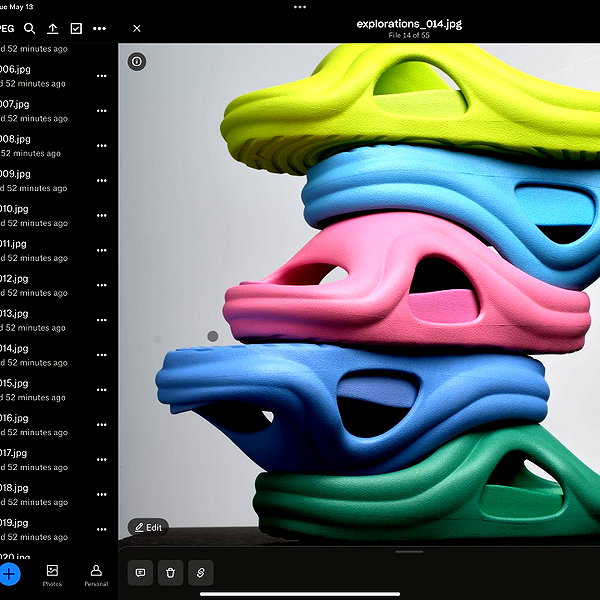
Task: Tap the blue plus create button
Action: [9, 574]
